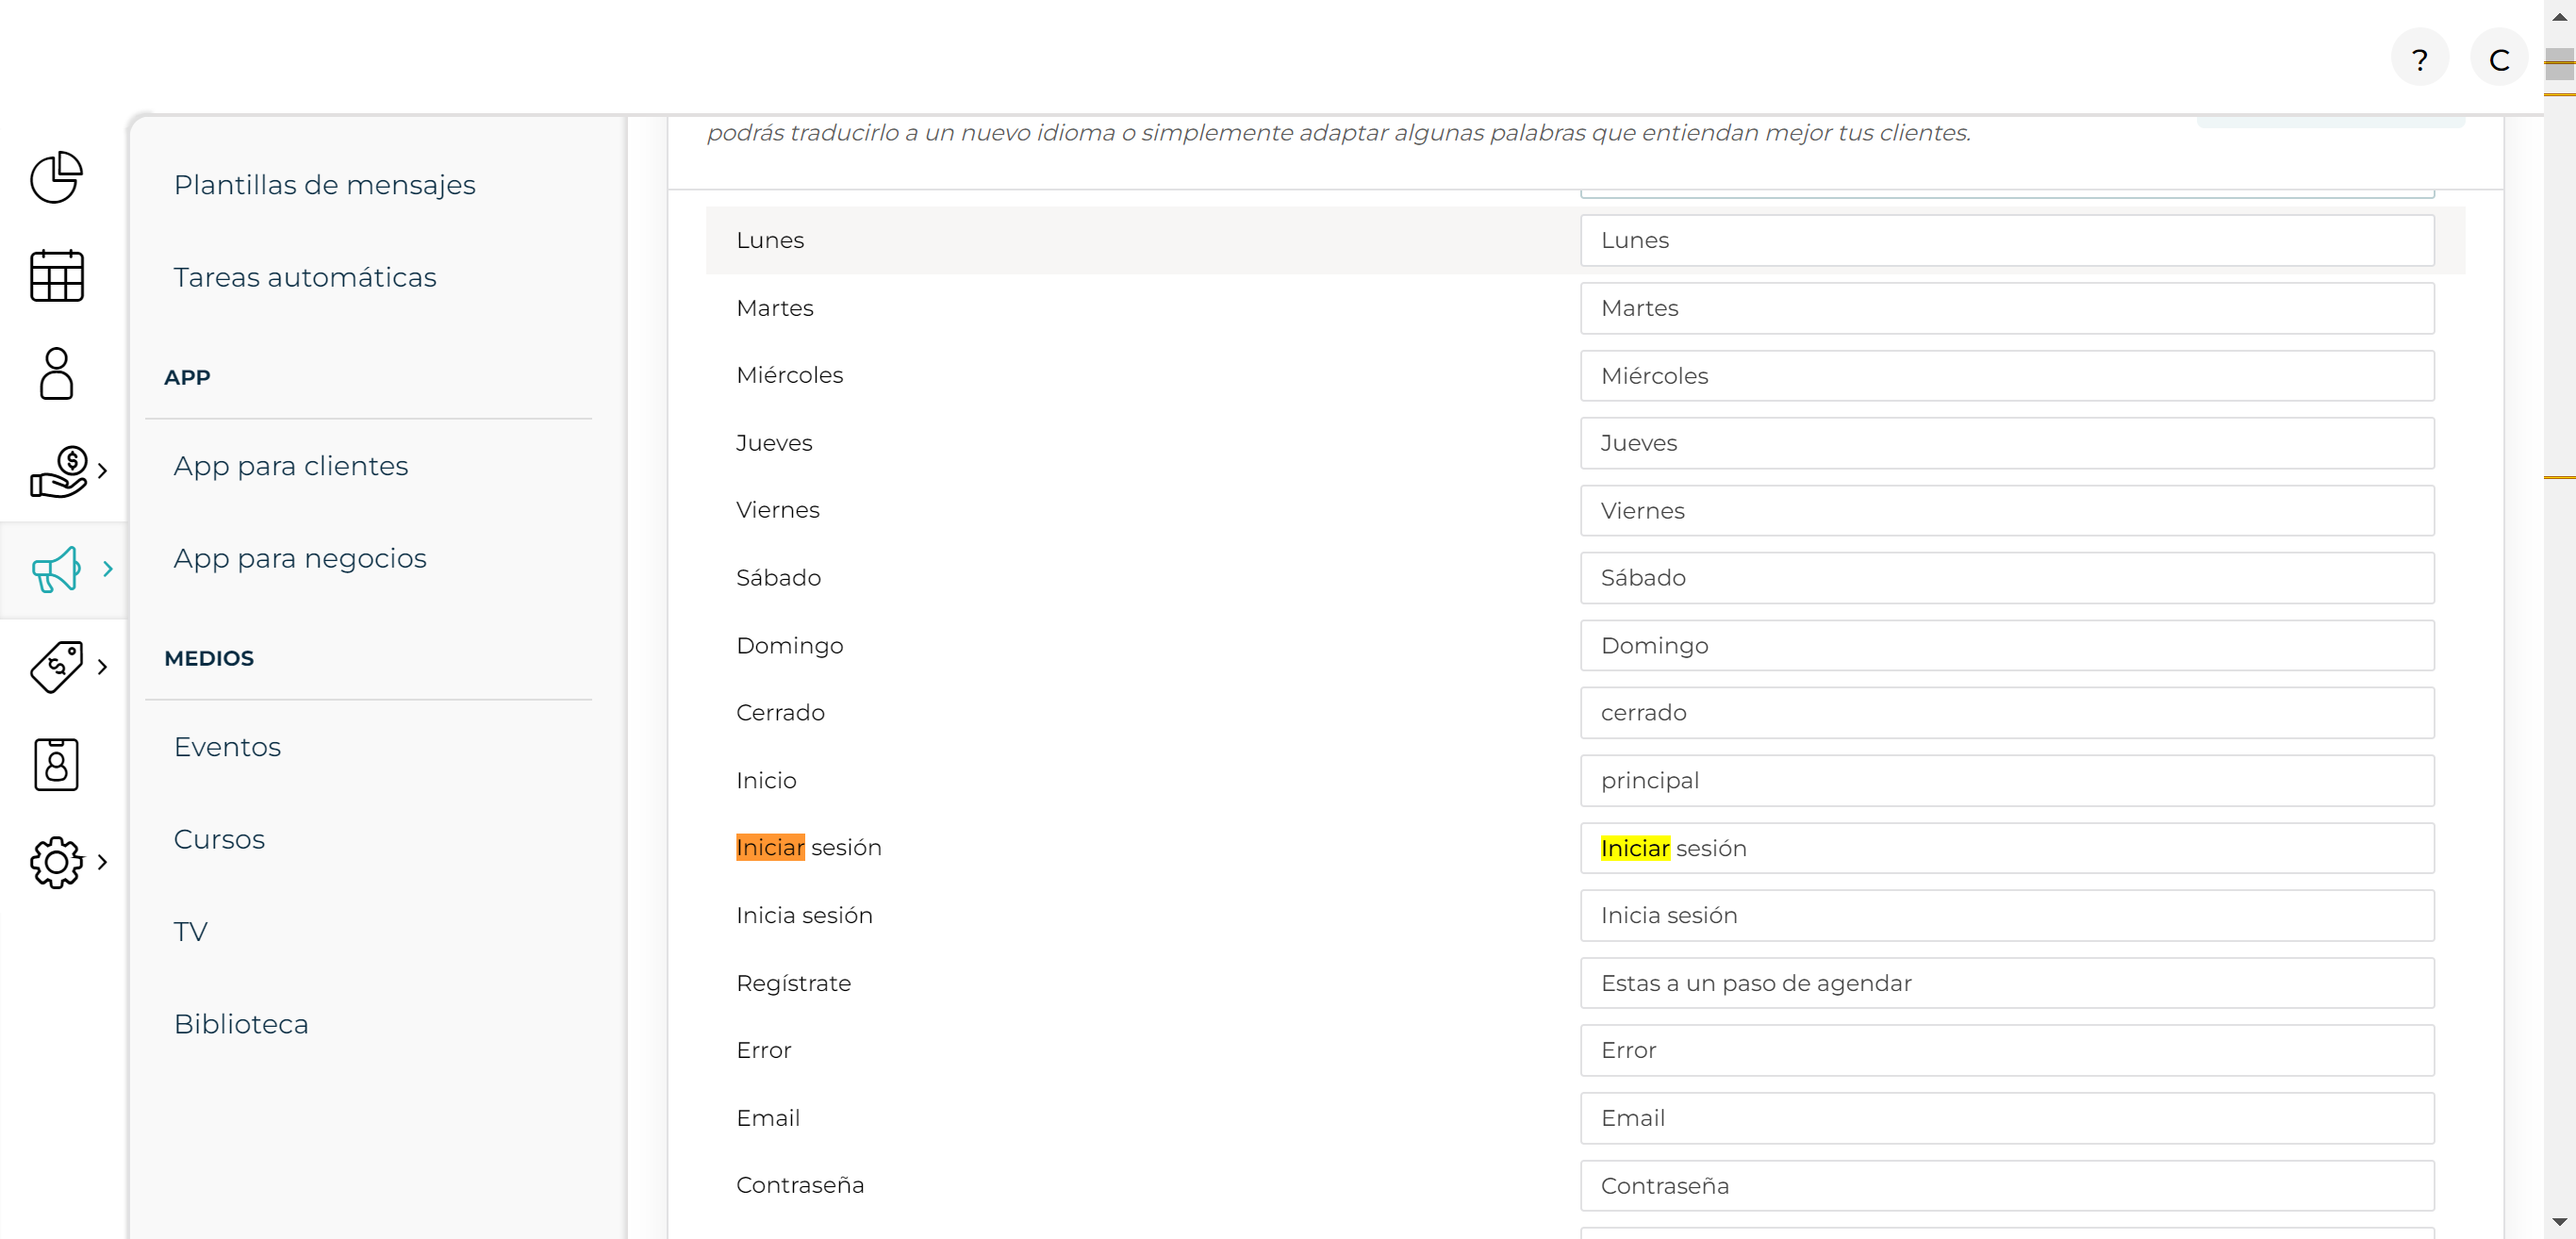Expand the megaphone marketing chevron

[x=107, y=569]
